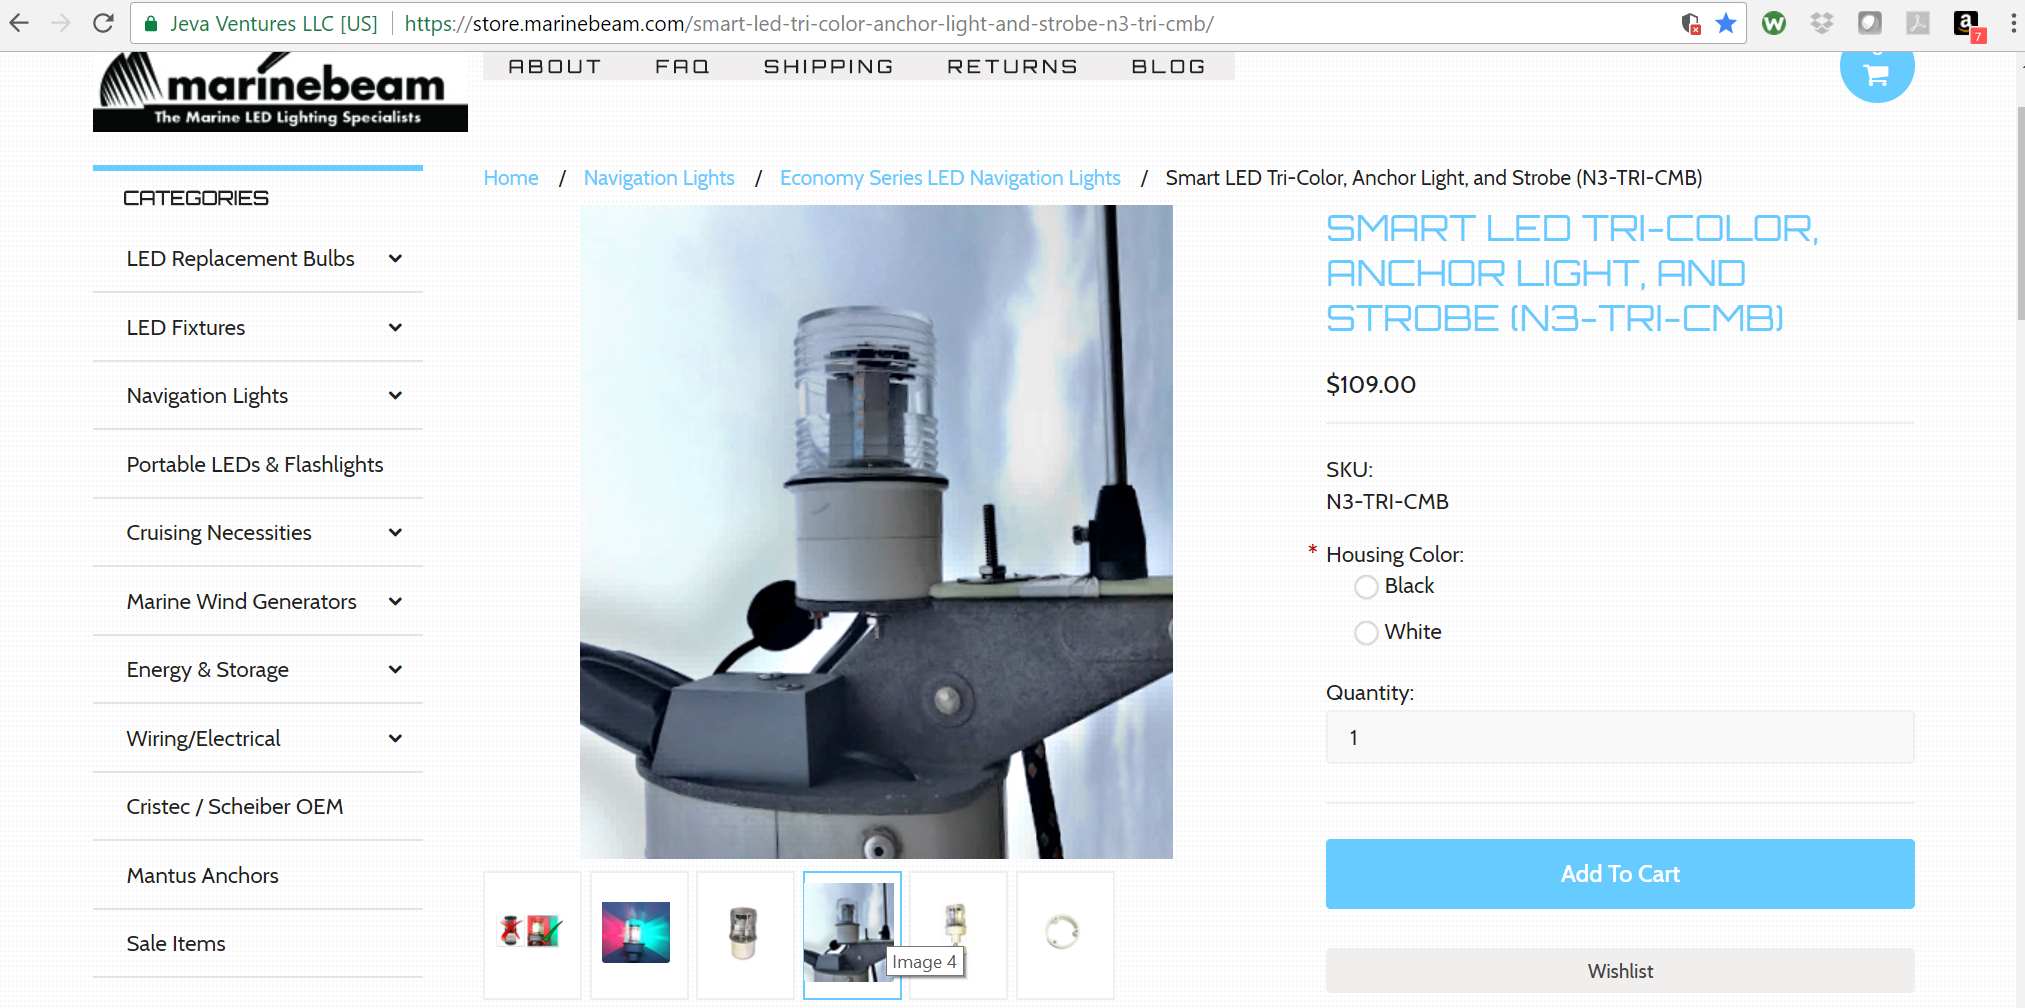The height and width of the screenshot is (1008, 2025).
Task: Expand Energy & Storage chevron
Action: click(x=395, y=670)
